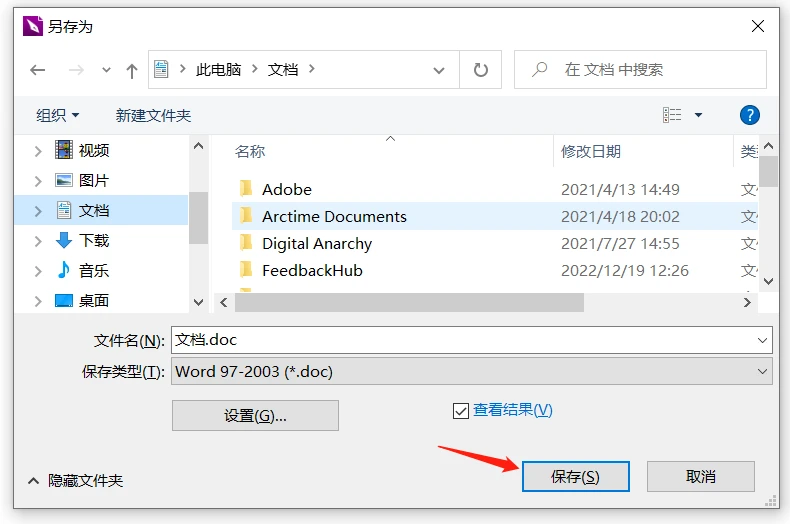Viewport: 790px width, 524px height.
Task: Click date 2022/12/19 12:26
Action: click(625, 271)
